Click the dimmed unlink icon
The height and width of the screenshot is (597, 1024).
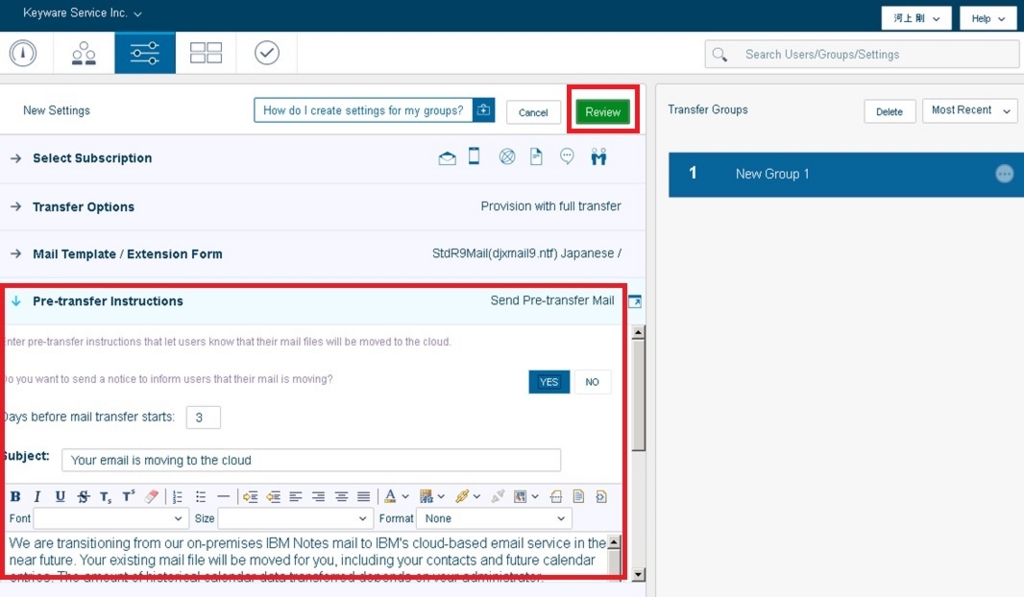coord(498,496)
